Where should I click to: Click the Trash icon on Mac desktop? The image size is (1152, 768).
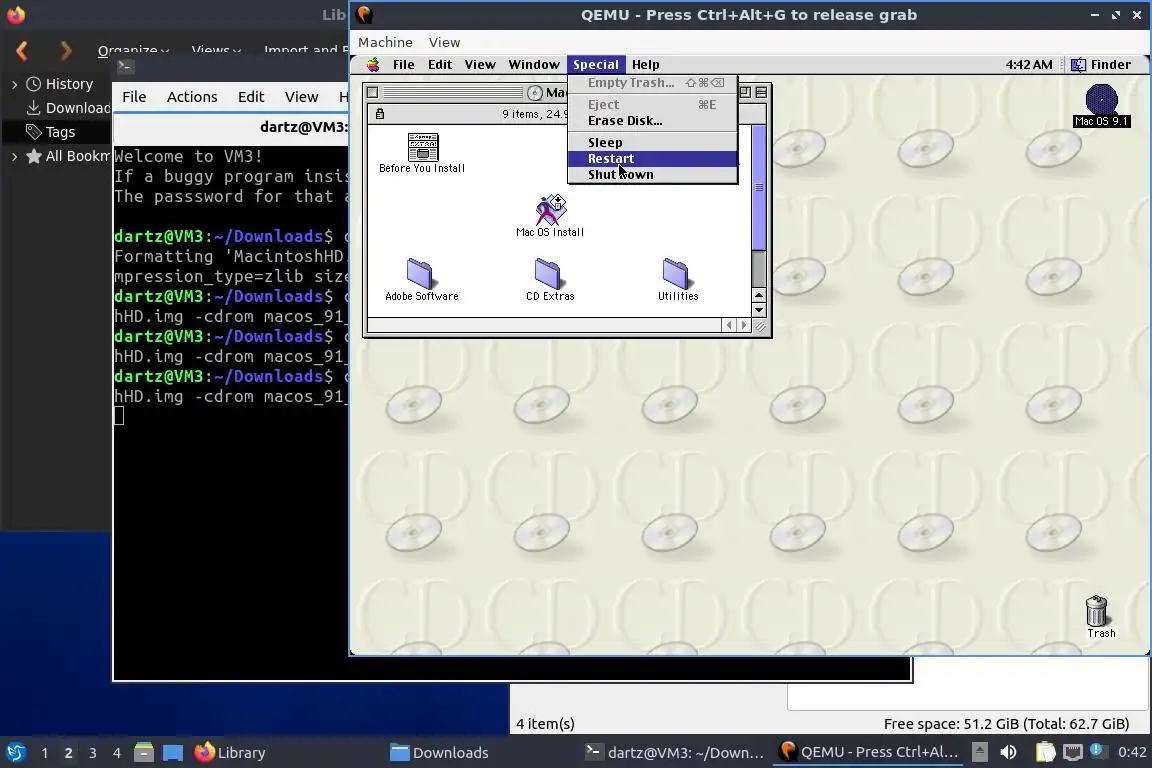(1096, 611)
